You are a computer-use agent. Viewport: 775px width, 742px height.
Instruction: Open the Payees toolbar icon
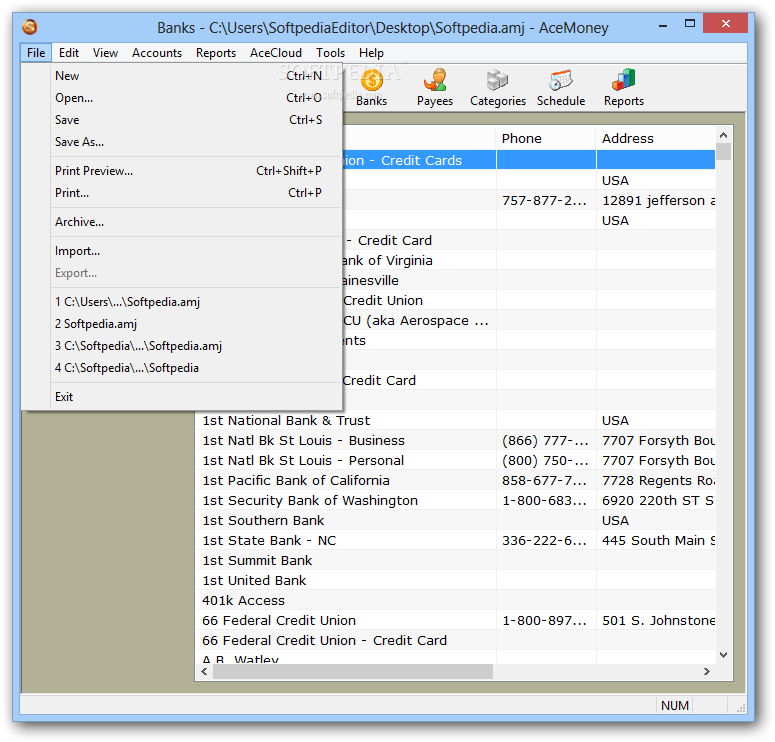point(434,88)
